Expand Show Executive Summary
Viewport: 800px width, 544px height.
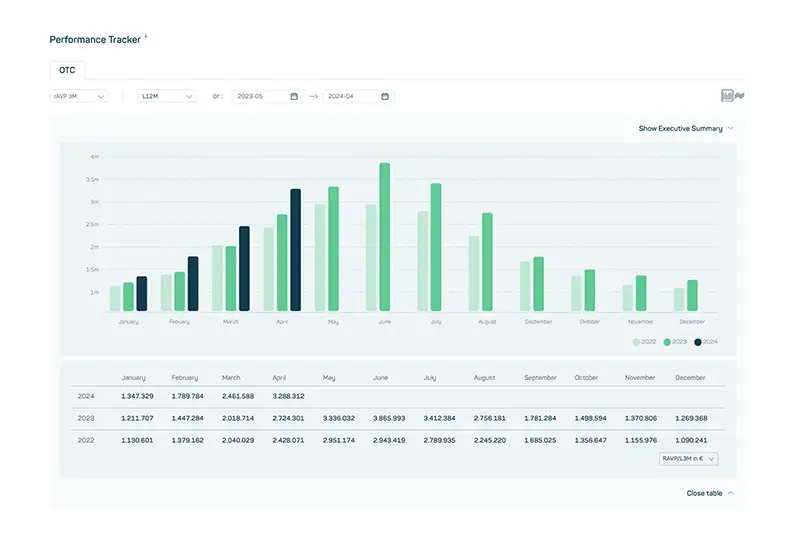tap(686, 129)
